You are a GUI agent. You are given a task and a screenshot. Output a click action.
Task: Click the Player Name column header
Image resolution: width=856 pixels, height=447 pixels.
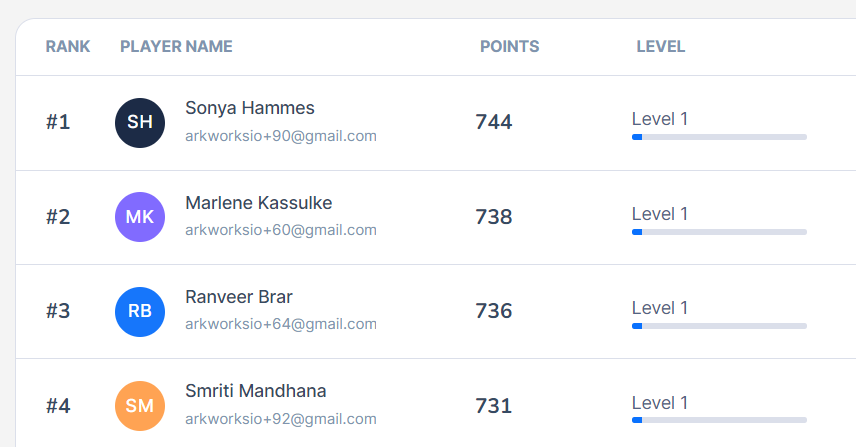176,46
